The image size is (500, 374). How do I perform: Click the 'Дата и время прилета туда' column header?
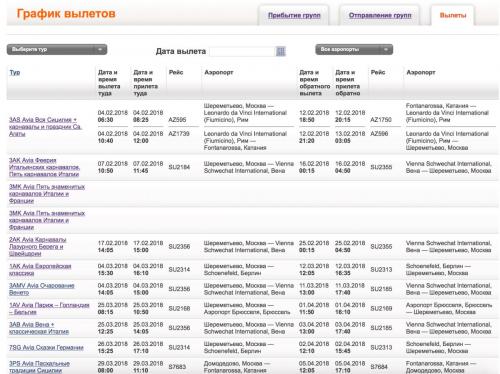(x=145, y=83)
